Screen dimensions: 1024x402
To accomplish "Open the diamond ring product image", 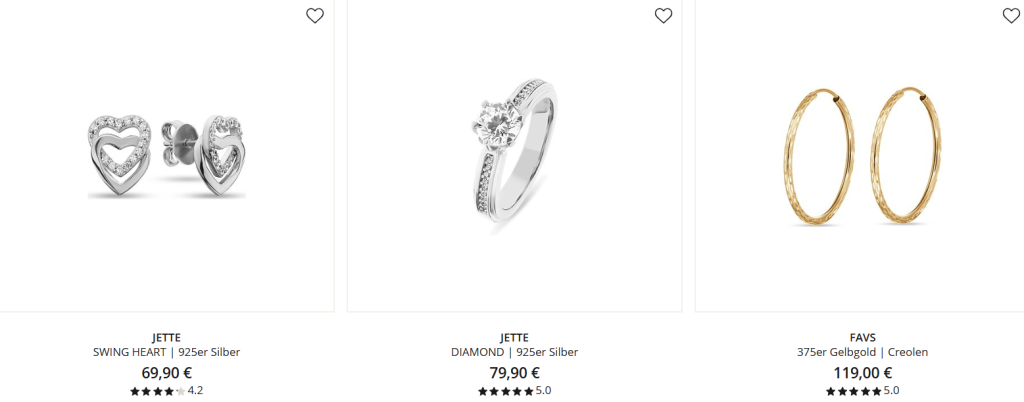I will pos(515,155).
